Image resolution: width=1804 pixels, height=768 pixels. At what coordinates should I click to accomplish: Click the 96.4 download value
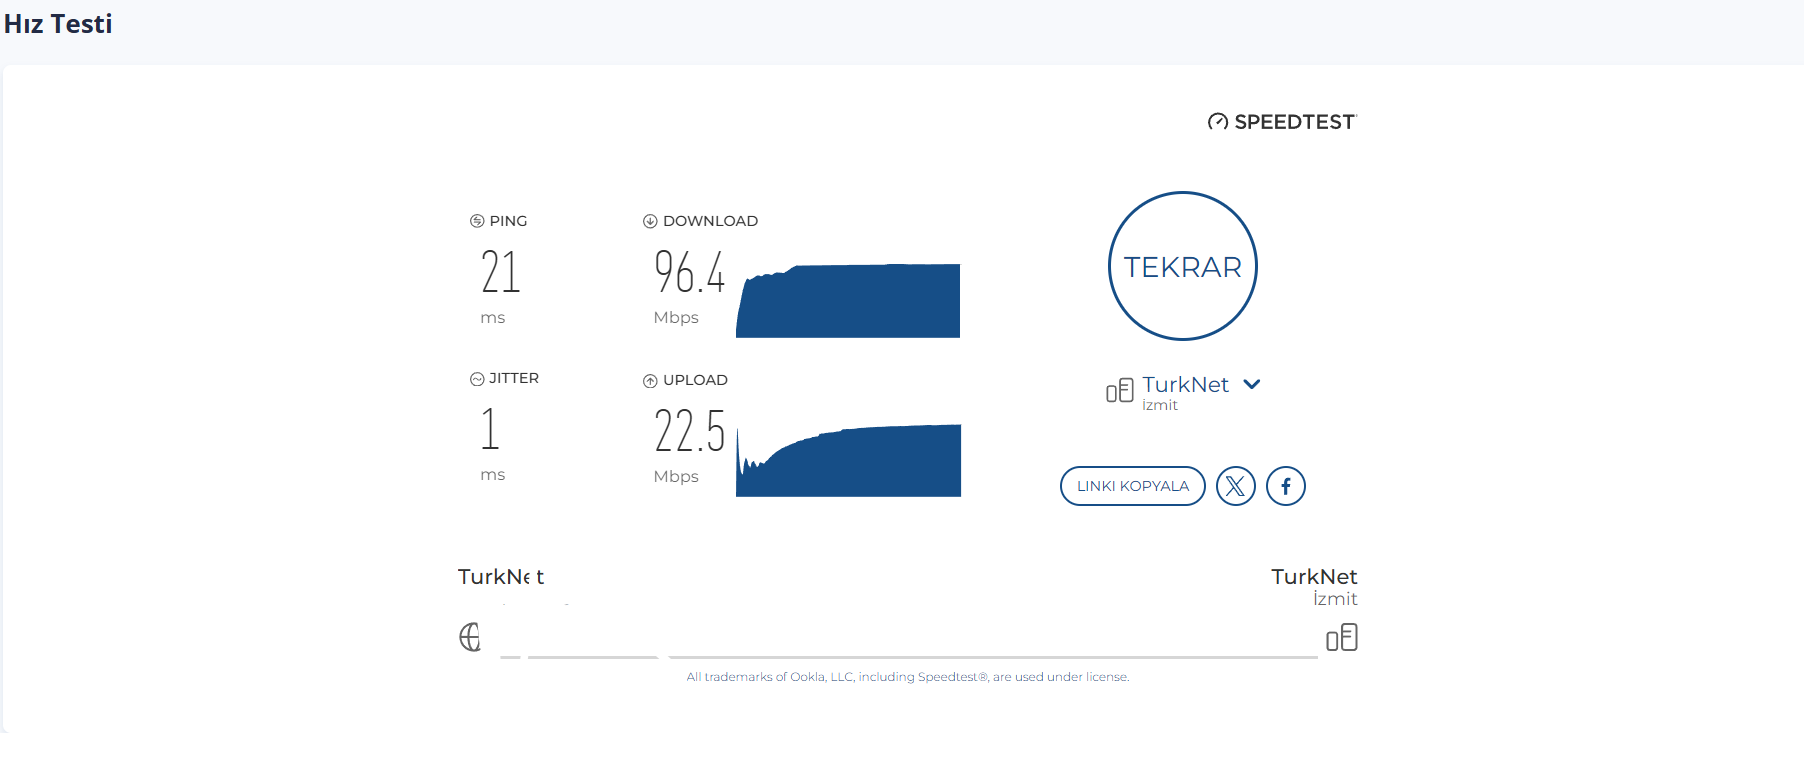tap(689, 272)
